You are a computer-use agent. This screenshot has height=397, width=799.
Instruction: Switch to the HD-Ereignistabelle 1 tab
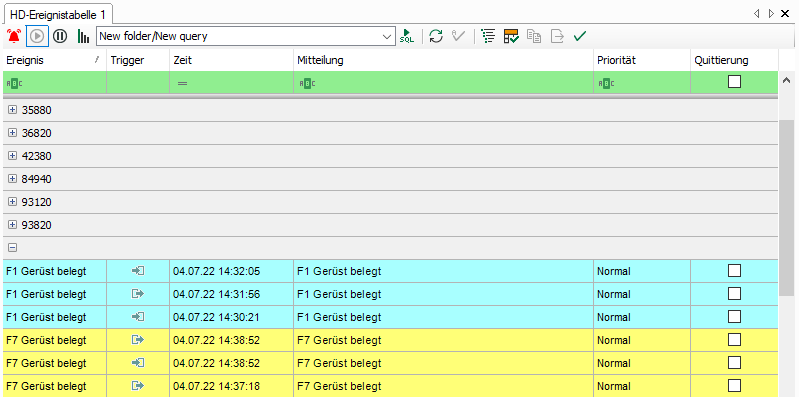click(58, 14)
